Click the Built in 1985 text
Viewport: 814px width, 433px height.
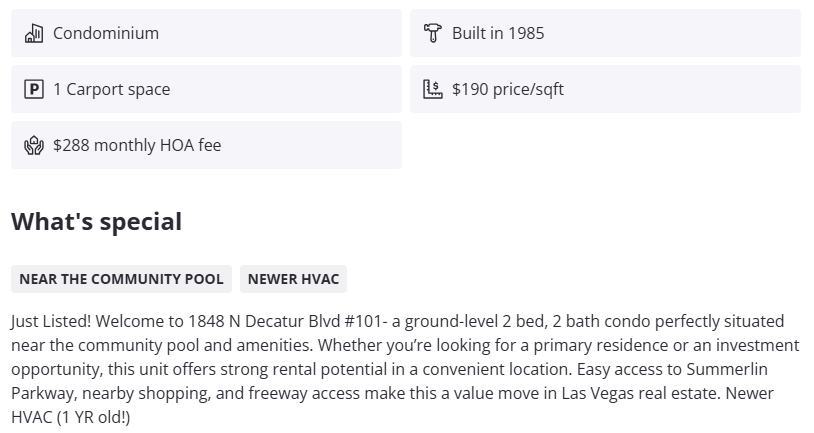coord(498,33)
